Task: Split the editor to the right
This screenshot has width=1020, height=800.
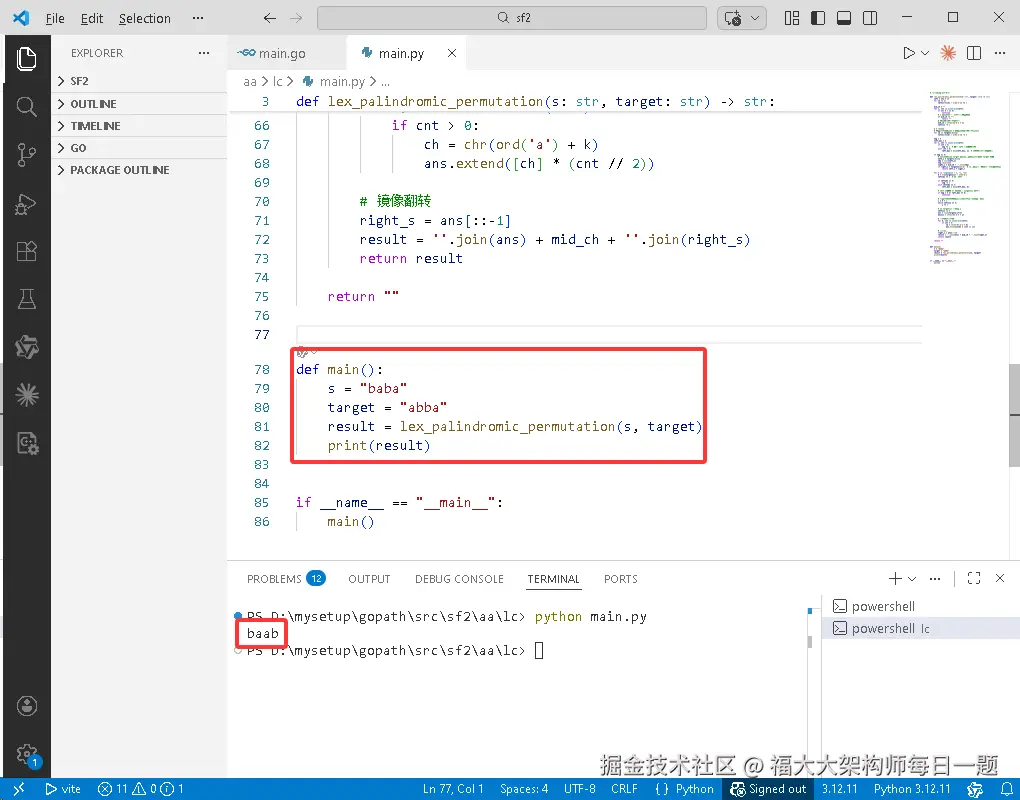Action: [x=974, y=53]
